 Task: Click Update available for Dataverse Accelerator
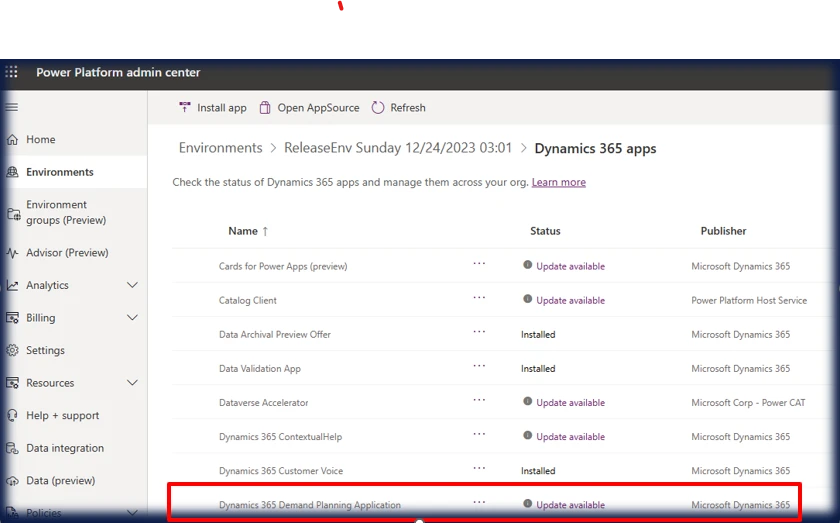(571, 403)
